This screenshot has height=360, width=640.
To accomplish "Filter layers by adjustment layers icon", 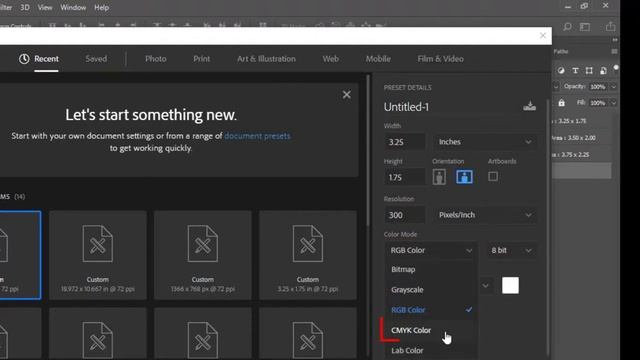I will pos(561,71).
